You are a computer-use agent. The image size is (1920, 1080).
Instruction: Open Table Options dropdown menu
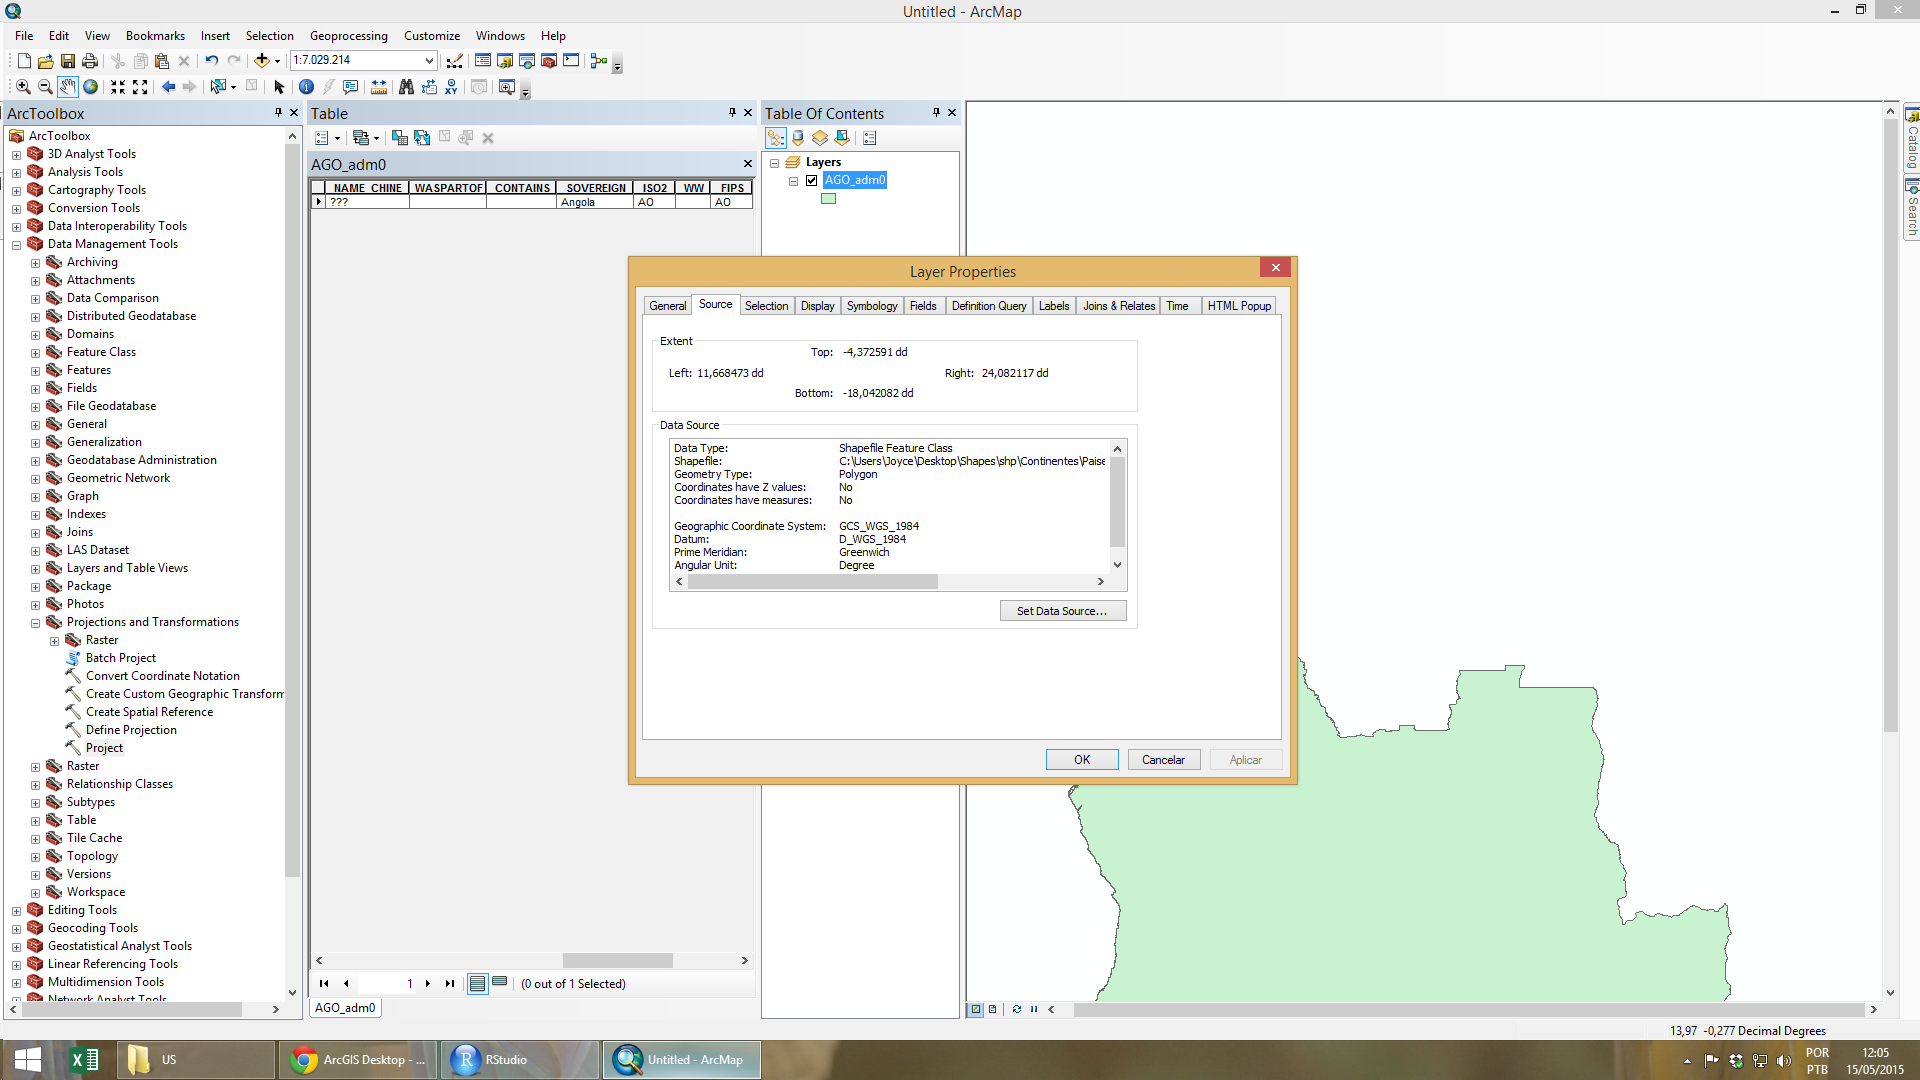[x=327, y=138]
